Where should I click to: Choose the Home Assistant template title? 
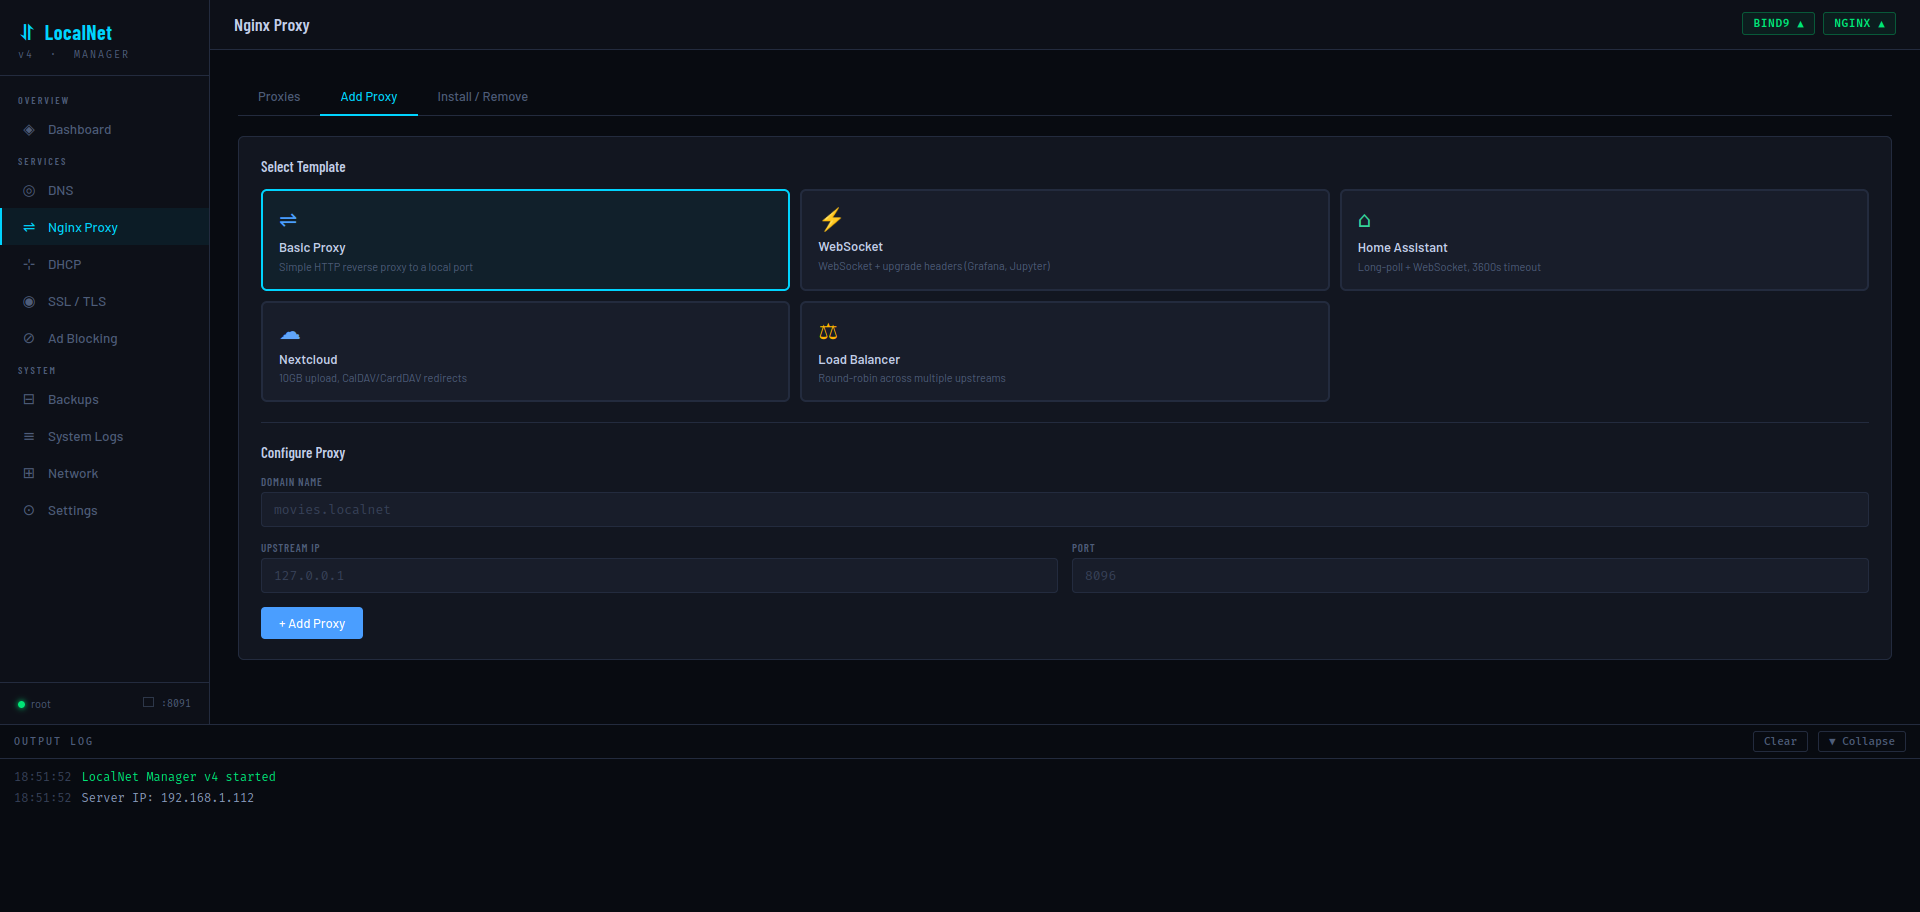pos(1402,248)
